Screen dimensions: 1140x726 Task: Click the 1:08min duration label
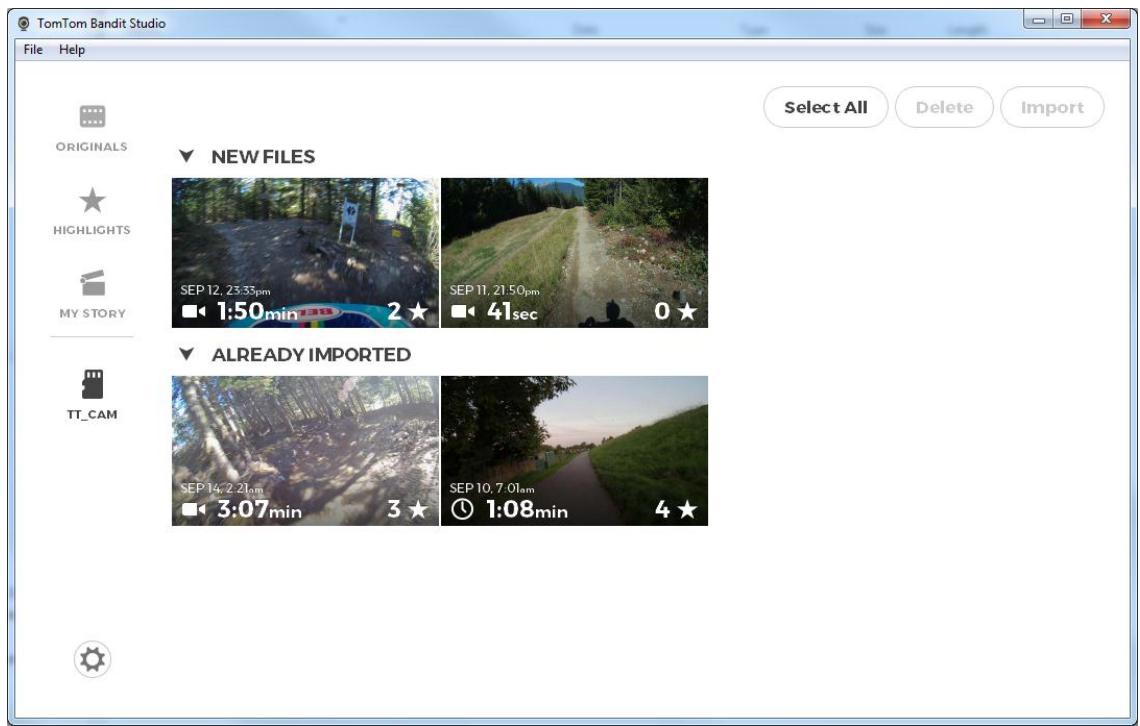click(x=526, y=509)
